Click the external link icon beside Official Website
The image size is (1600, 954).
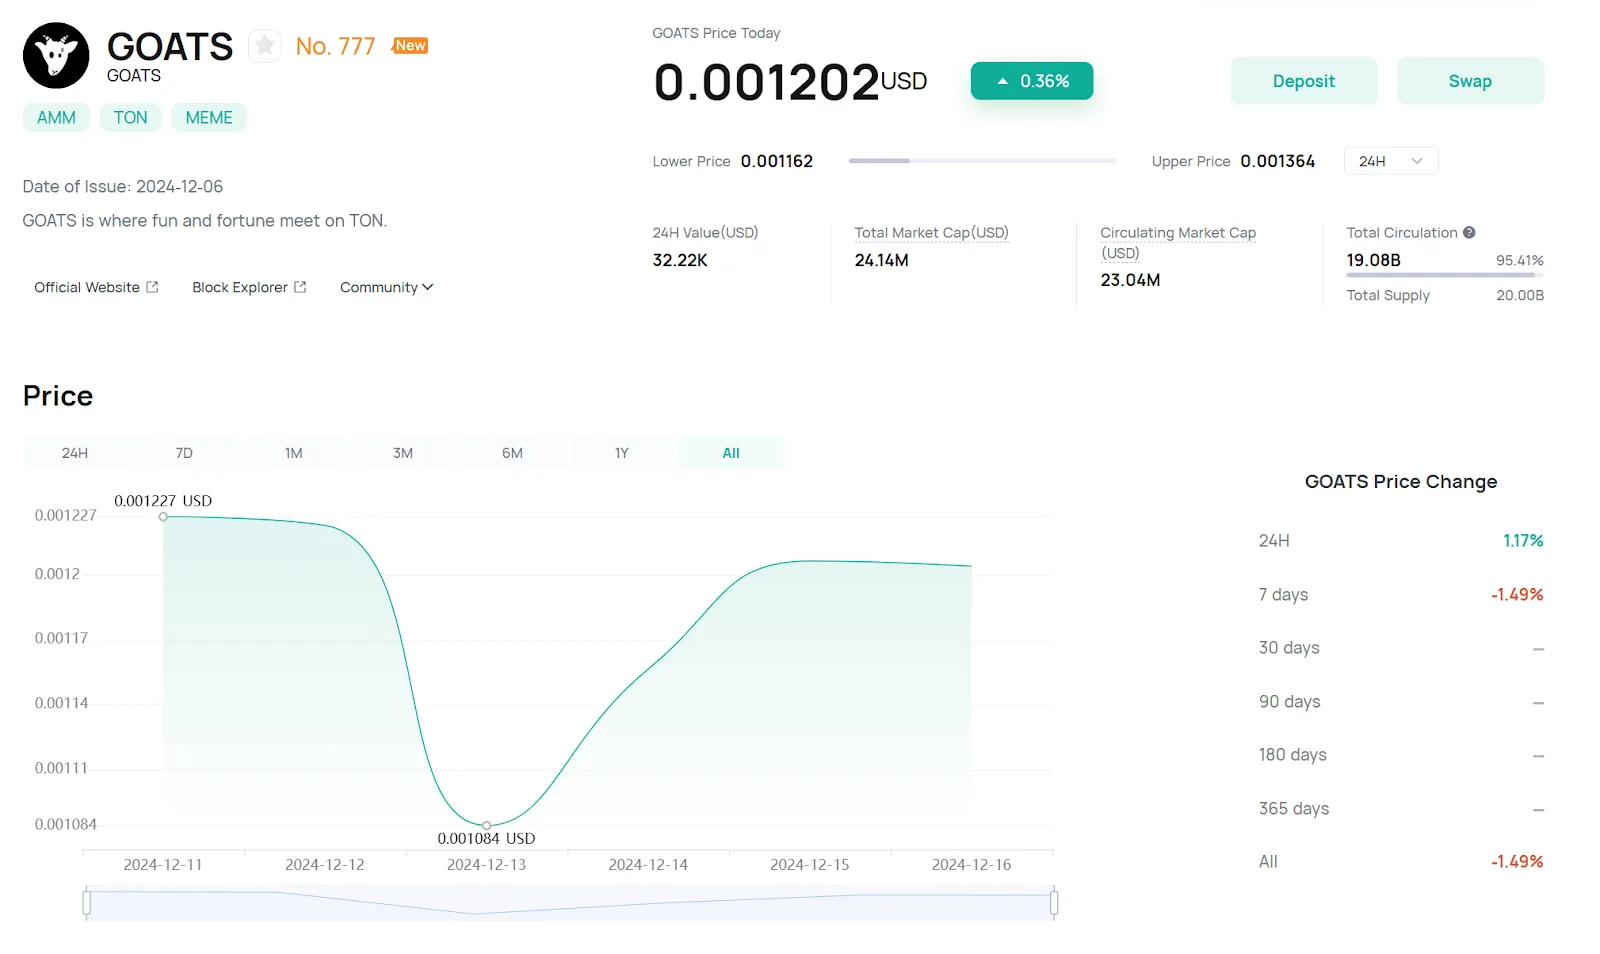152,287
